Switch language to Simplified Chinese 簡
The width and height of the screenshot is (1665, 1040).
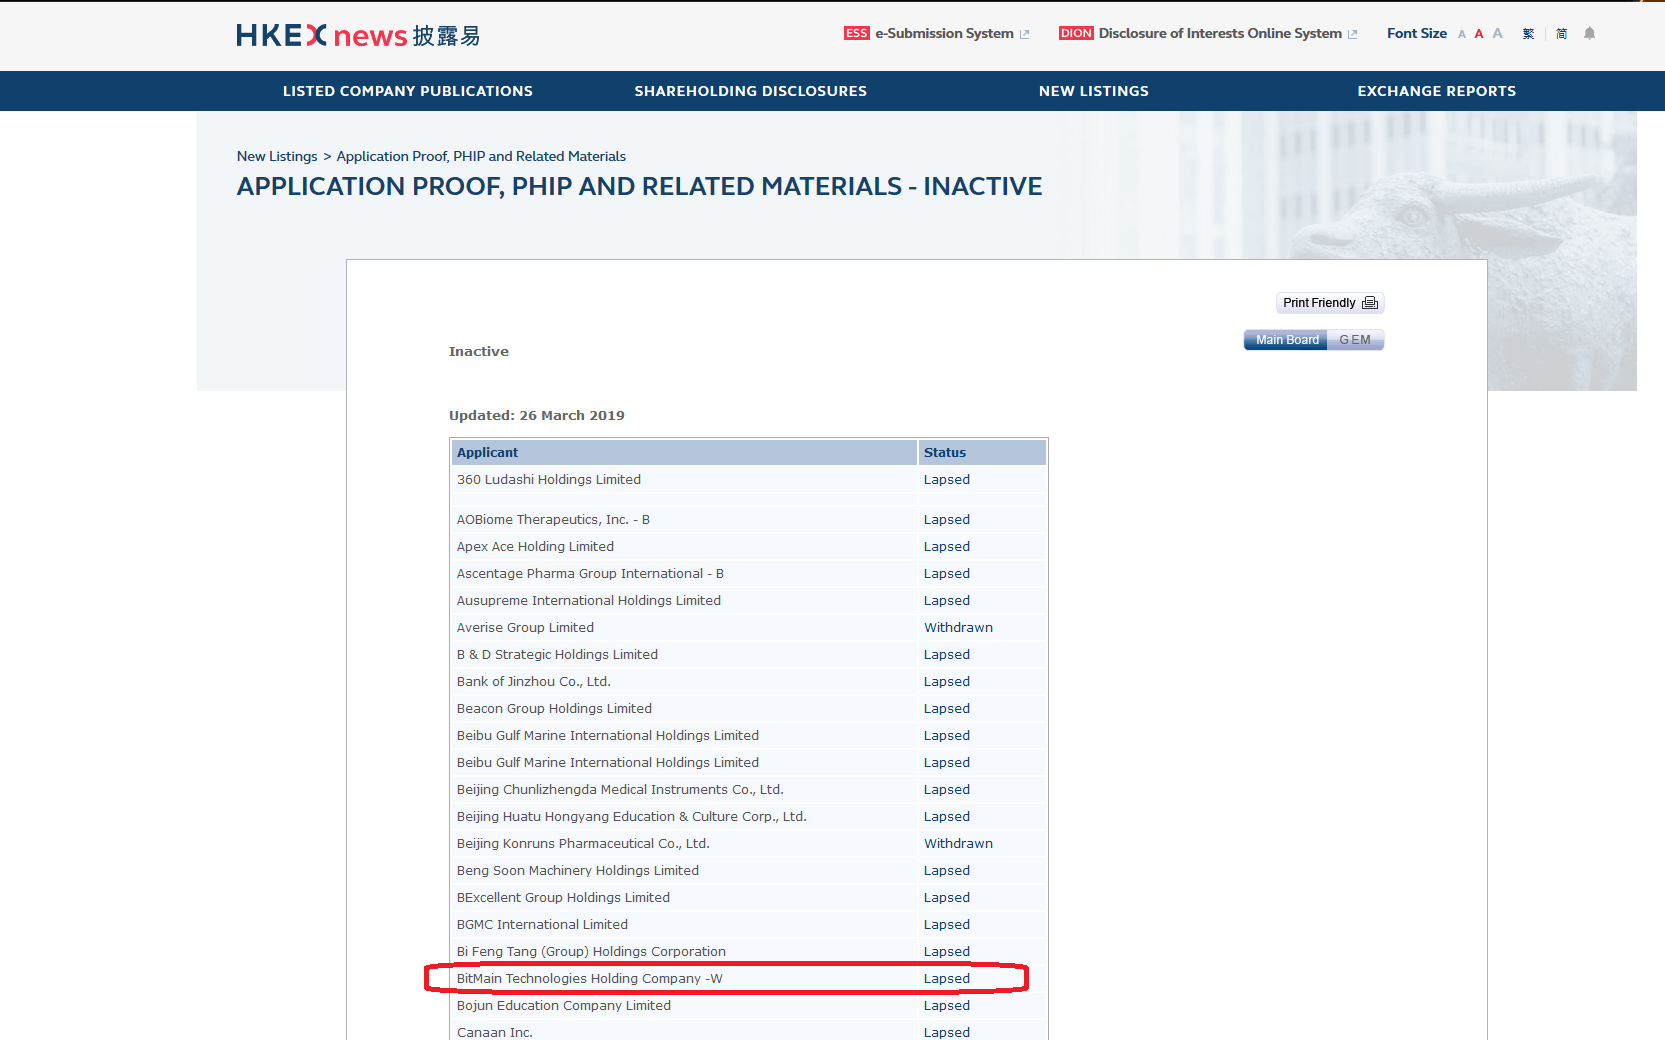point(1561,33)
